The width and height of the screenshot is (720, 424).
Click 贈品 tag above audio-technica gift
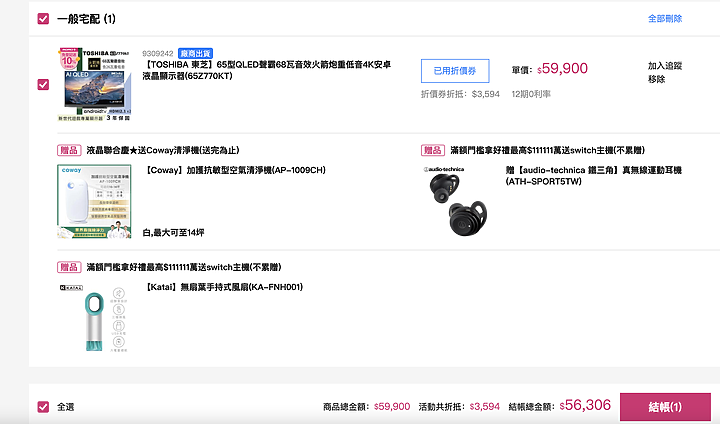pyautogui.click(x=433, y=150)
